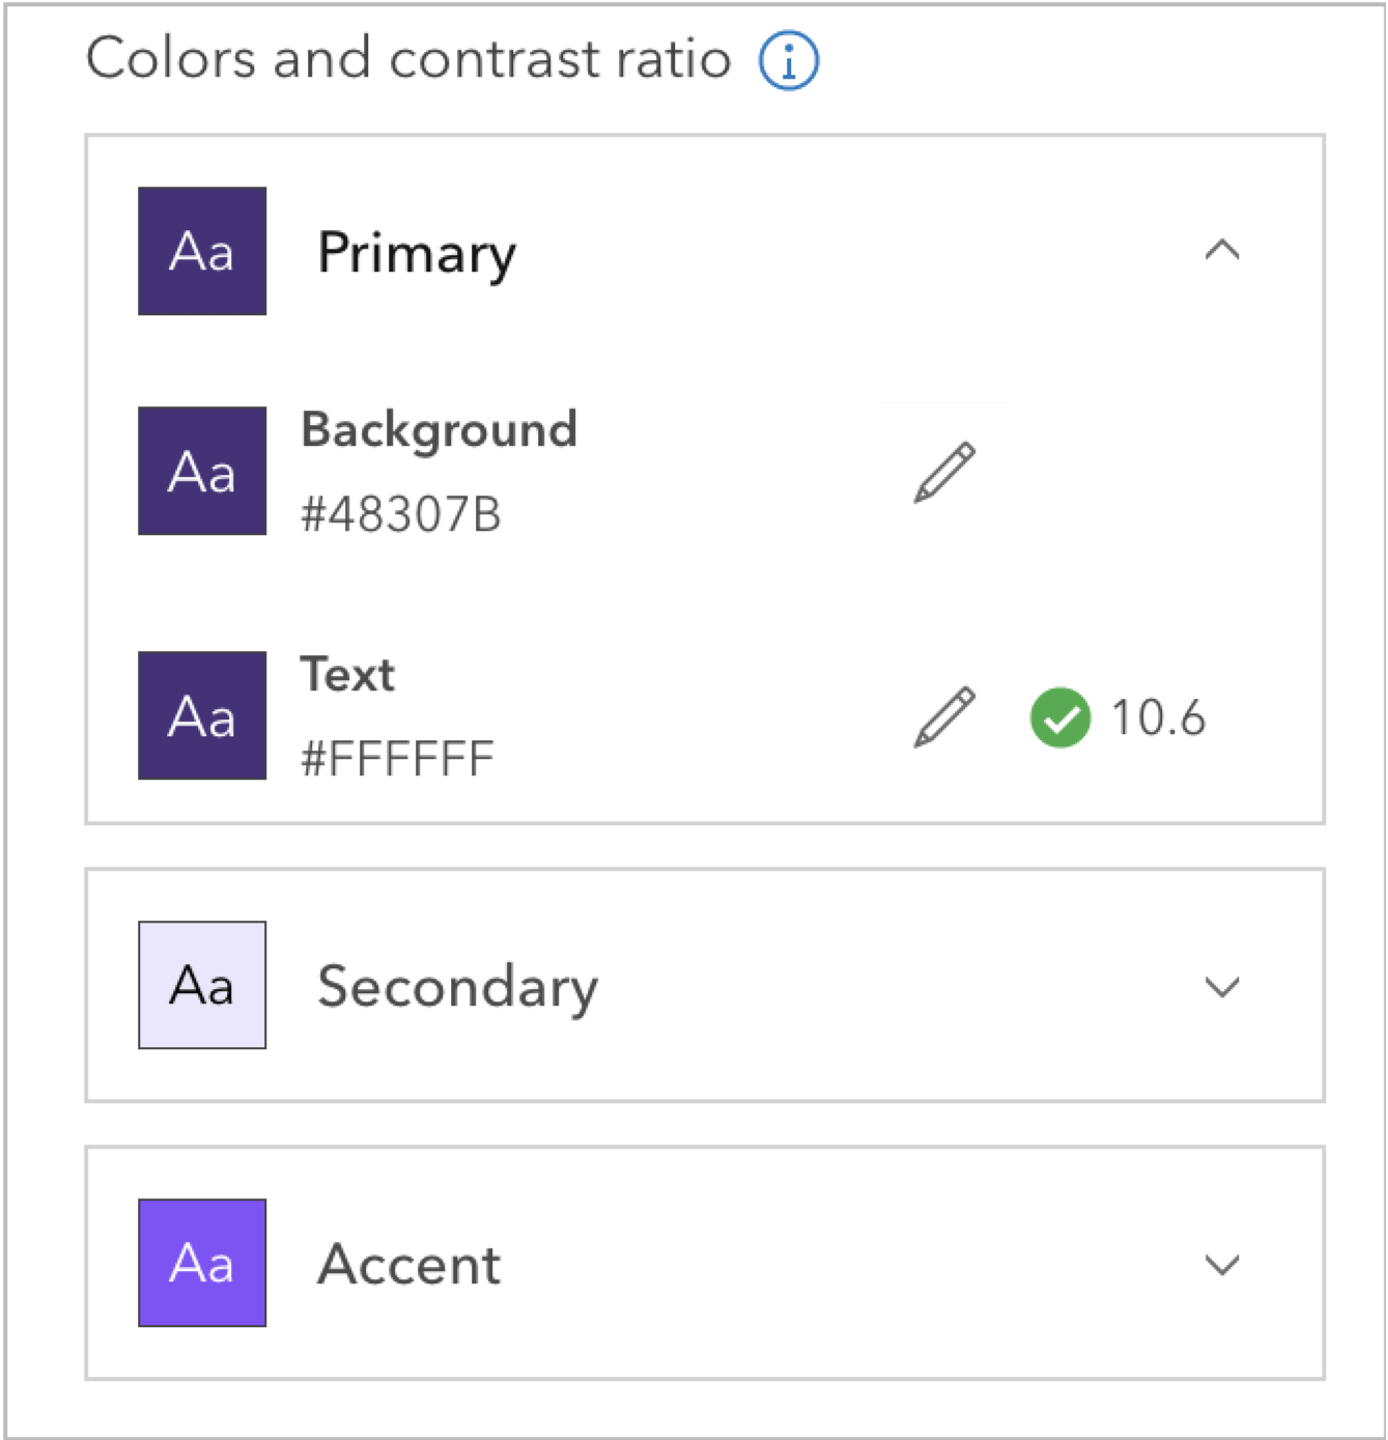Edit the Background color with pencil icon
Viewport: 1388px width, 1440px height.
pos(944,472)
